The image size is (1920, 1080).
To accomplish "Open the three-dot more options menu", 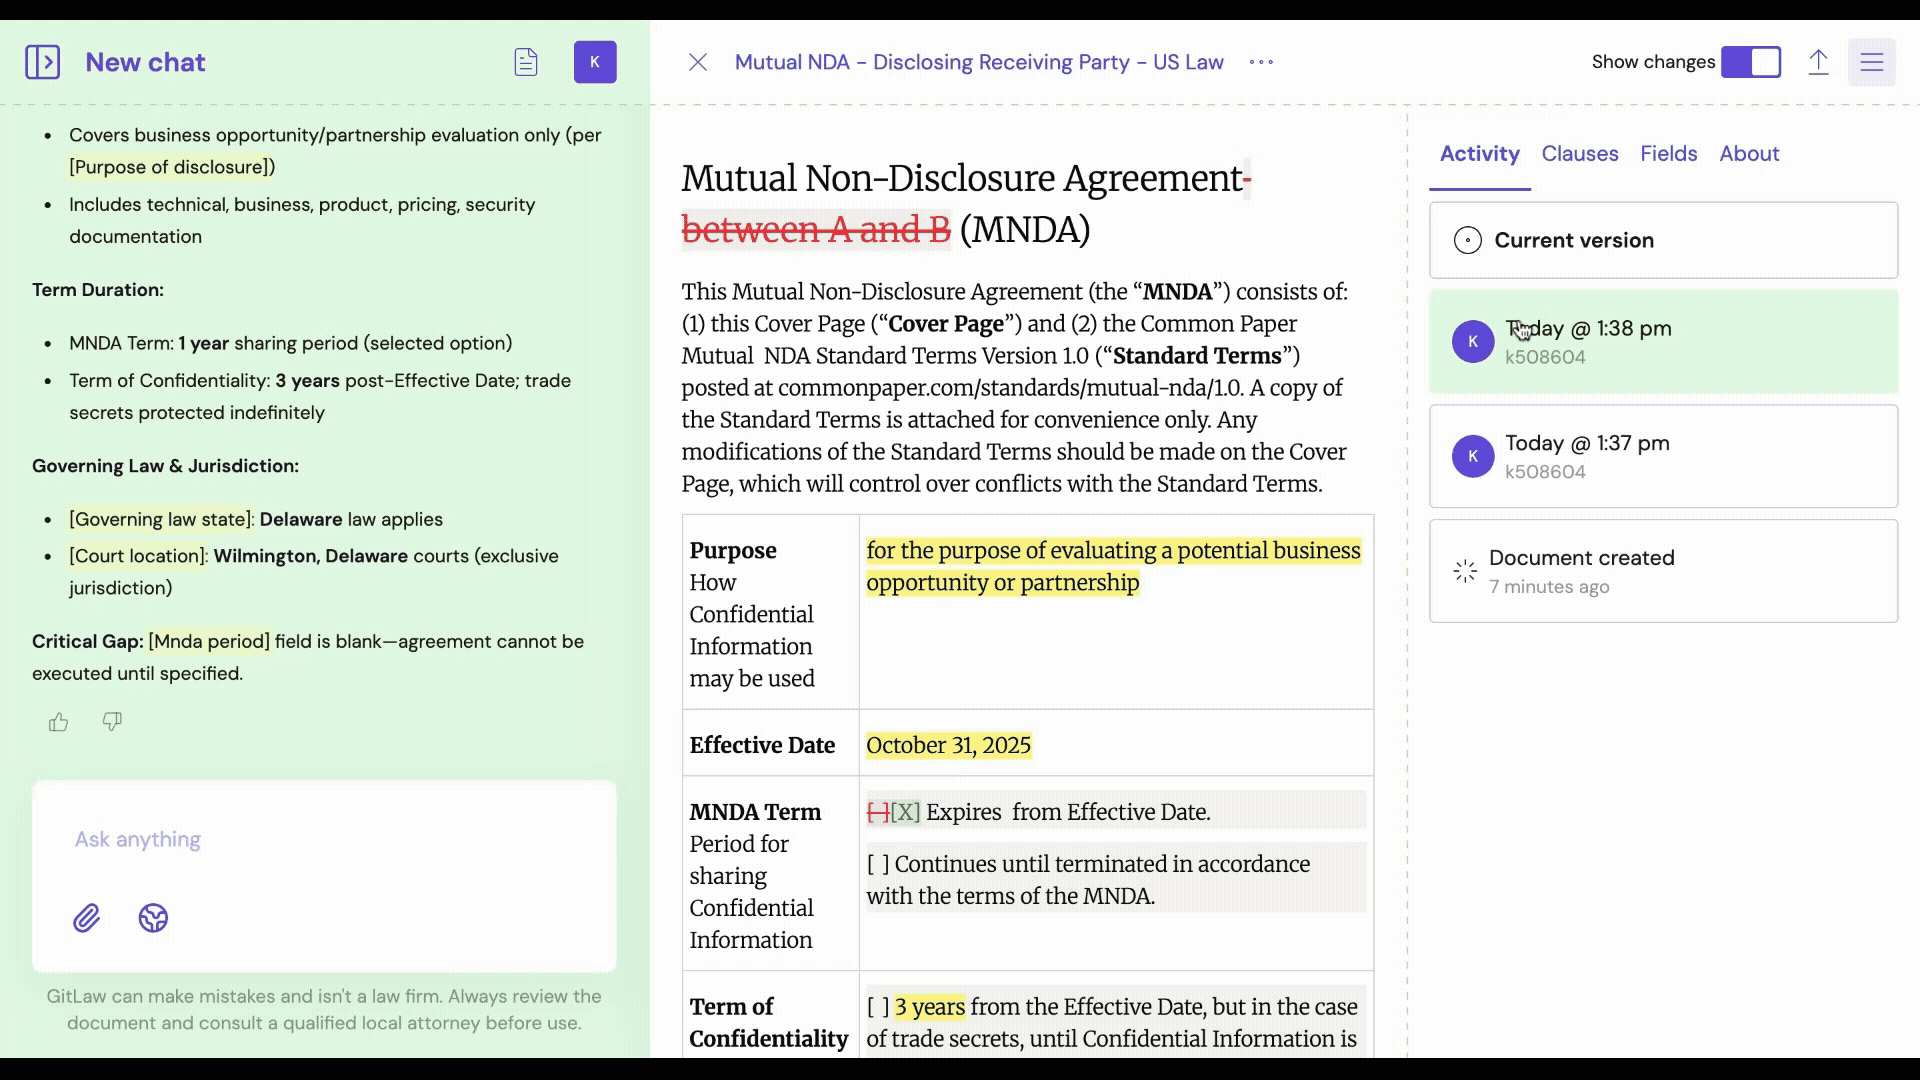I will click(x=1261, y=62).
